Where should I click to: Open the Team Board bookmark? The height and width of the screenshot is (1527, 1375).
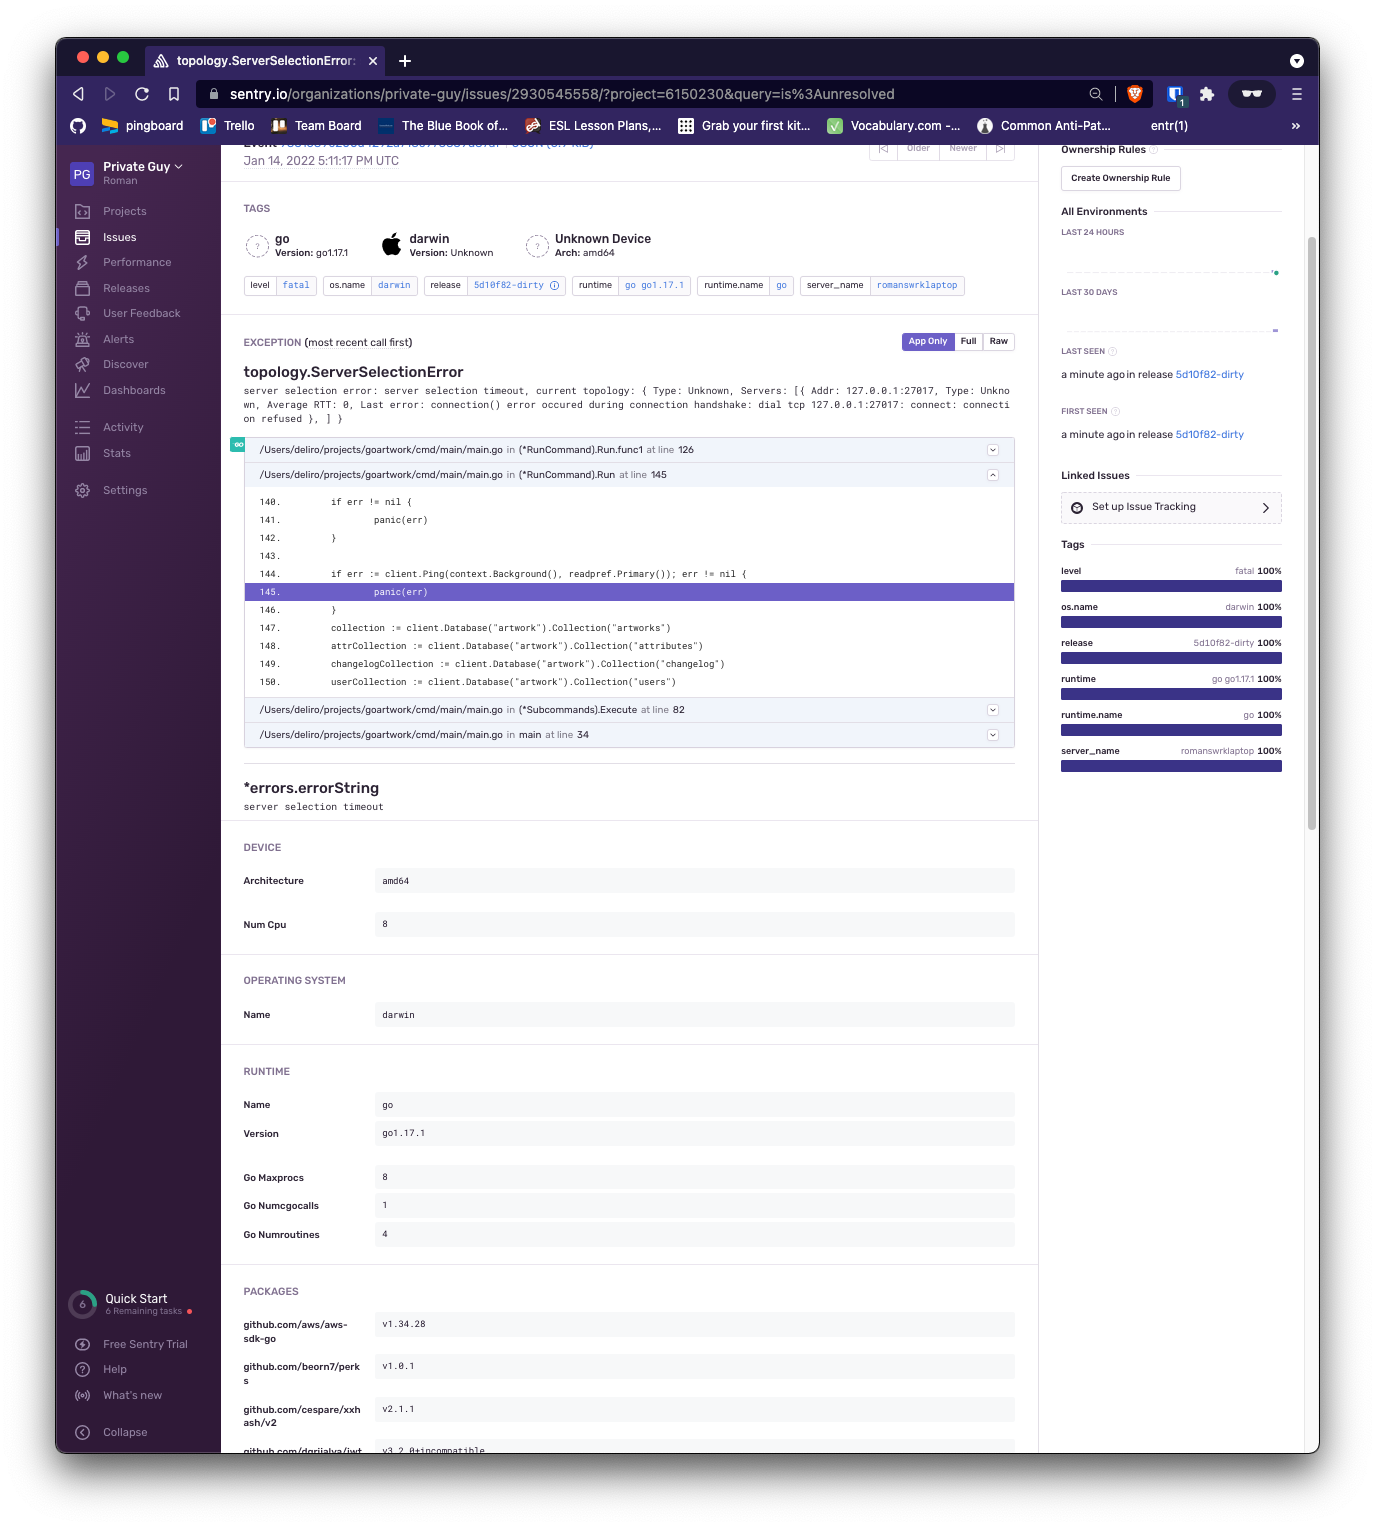[316, 126]
